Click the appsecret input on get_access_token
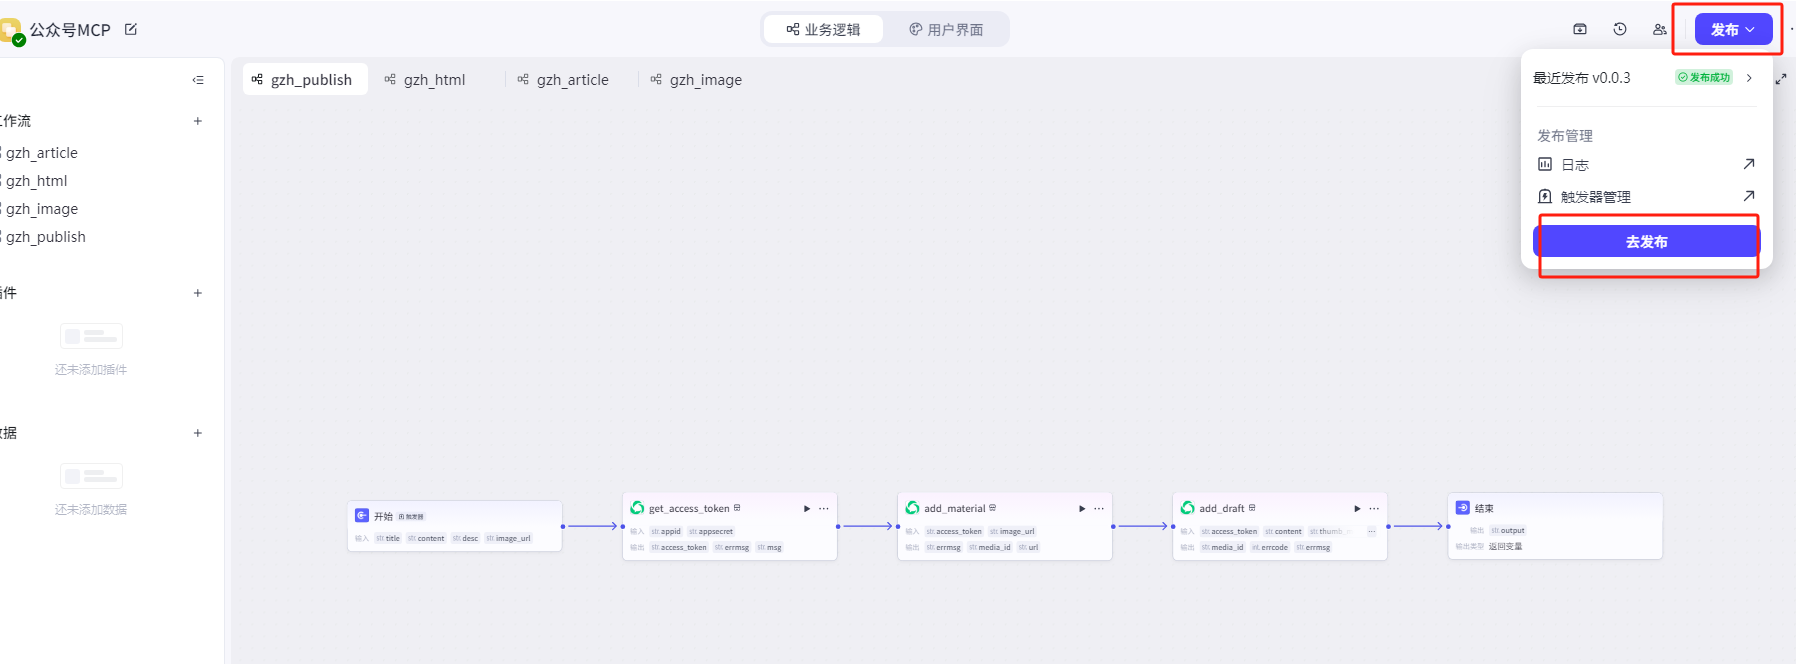This screenshot has width=1796, height=664. point(711,532)
